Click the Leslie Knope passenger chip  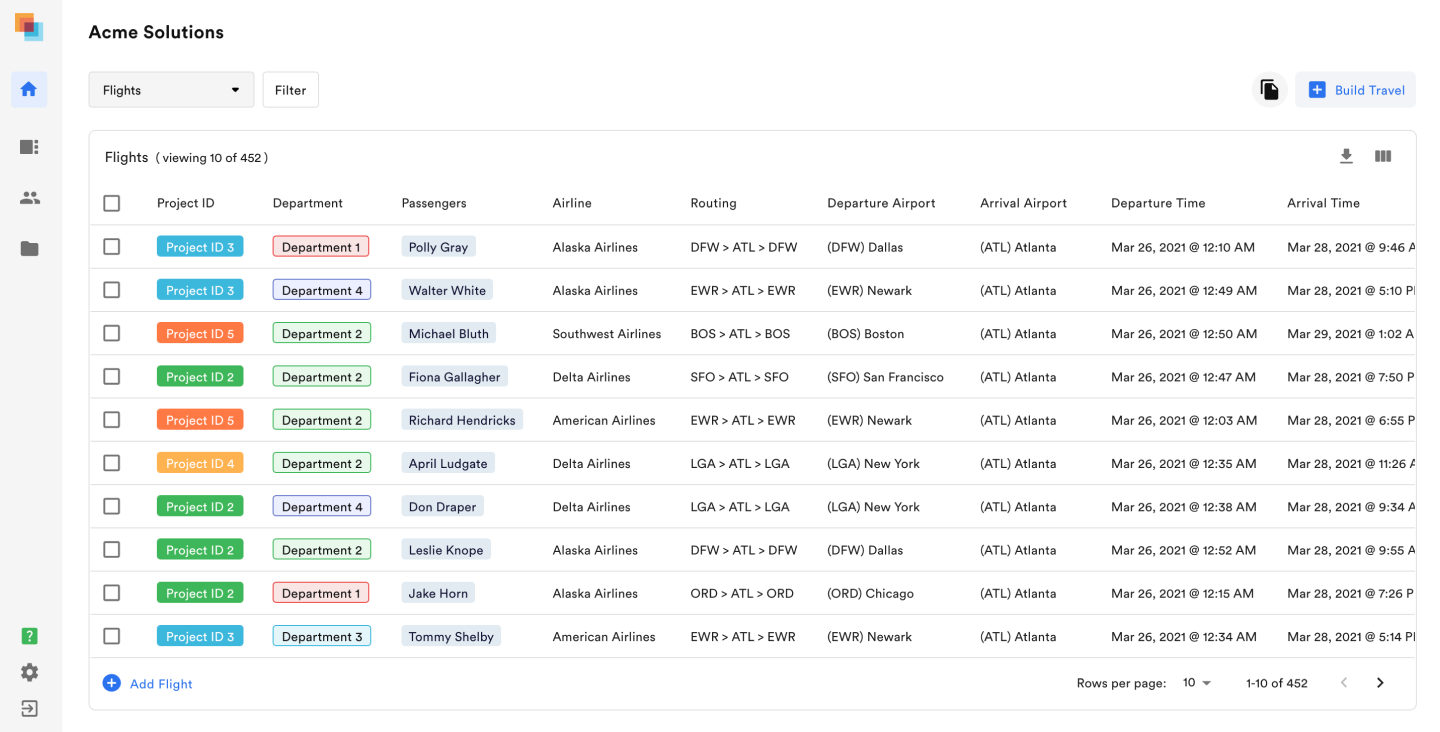pos(446,550)
